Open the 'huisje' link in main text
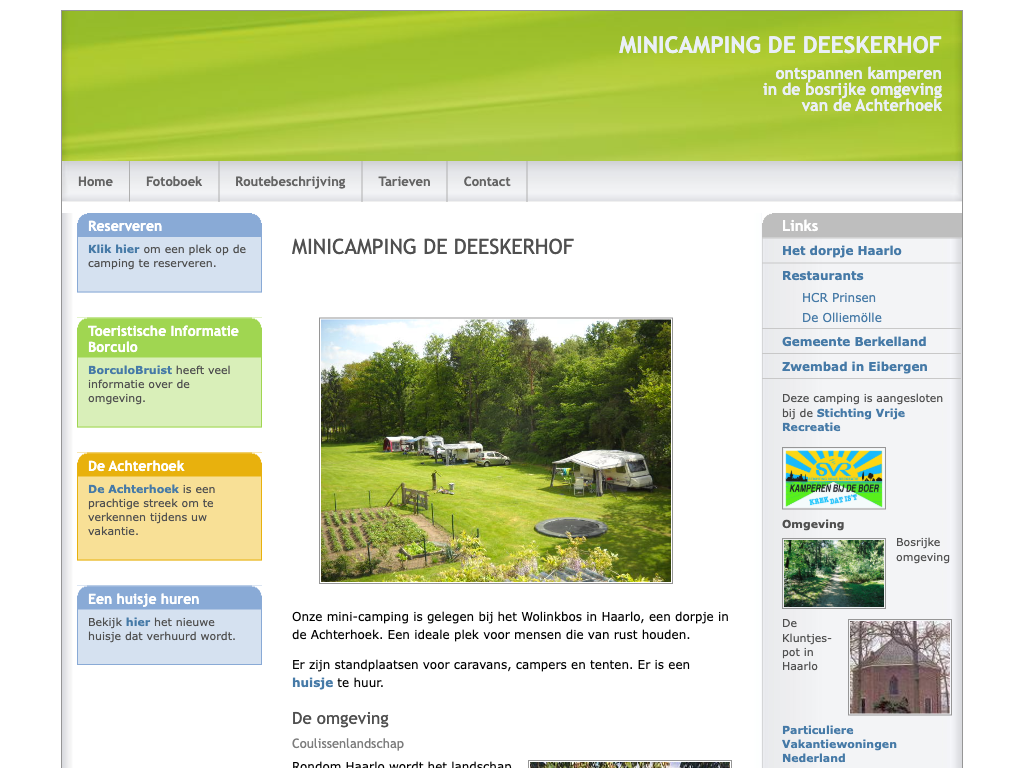The height and width of the screenshot is (768, 1024). coord(312,683)
